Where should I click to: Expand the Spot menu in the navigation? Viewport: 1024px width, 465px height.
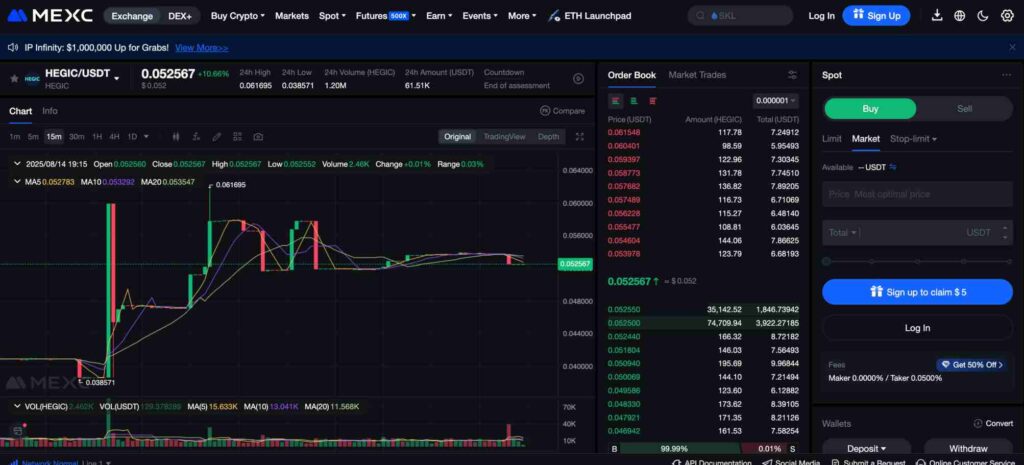[x=332, y=16]
